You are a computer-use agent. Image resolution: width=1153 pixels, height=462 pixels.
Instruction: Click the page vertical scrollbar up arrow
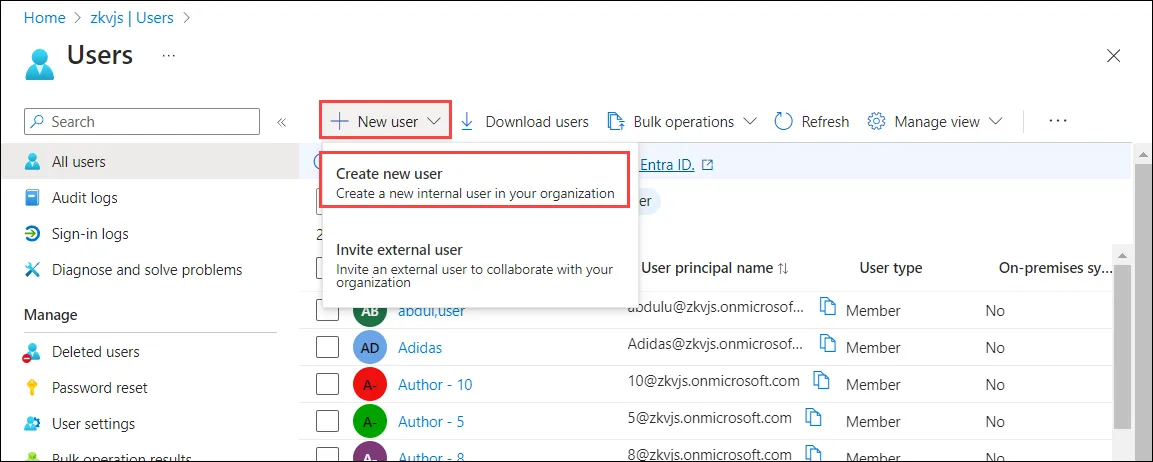tap(1142, 155)
